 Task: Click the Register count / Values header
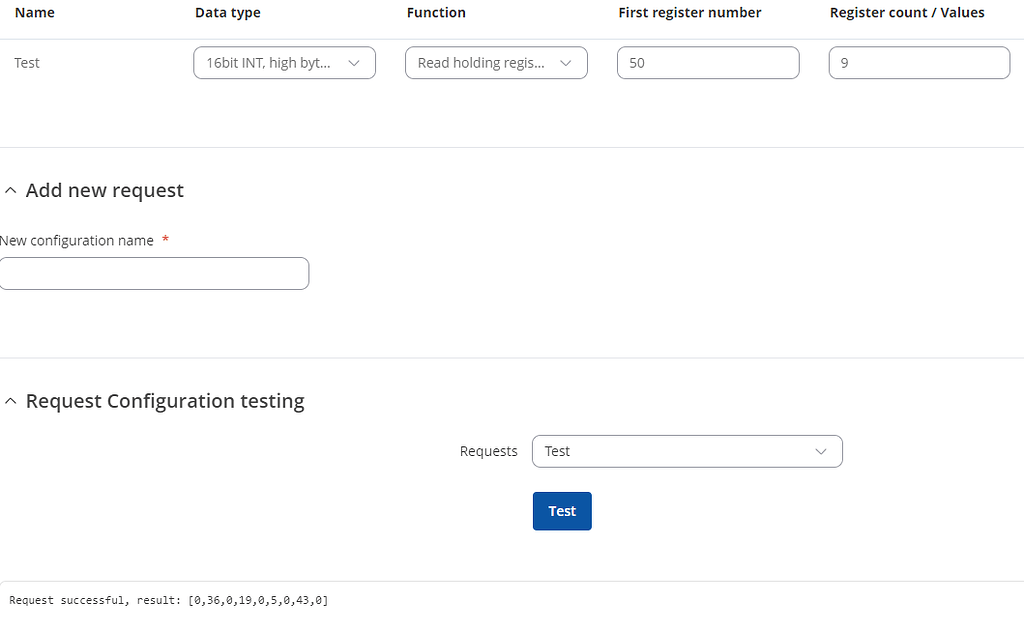coord(907,13)
